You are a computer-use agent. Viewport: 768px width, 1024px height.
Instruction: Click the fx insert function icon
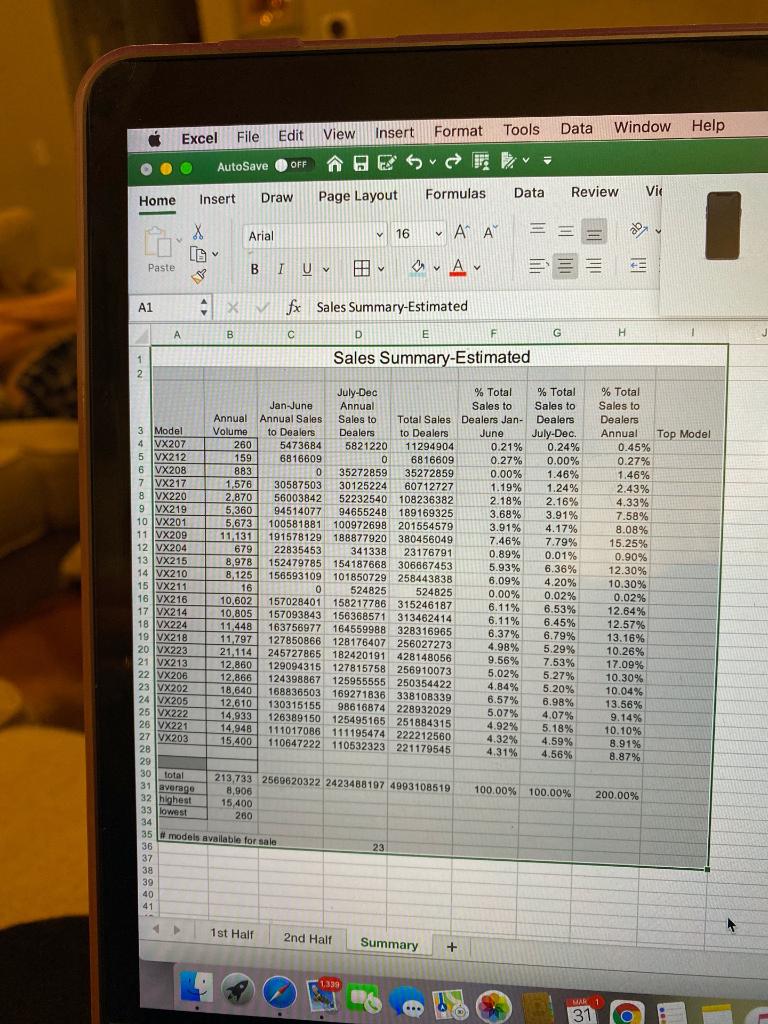tap(294, 307)
